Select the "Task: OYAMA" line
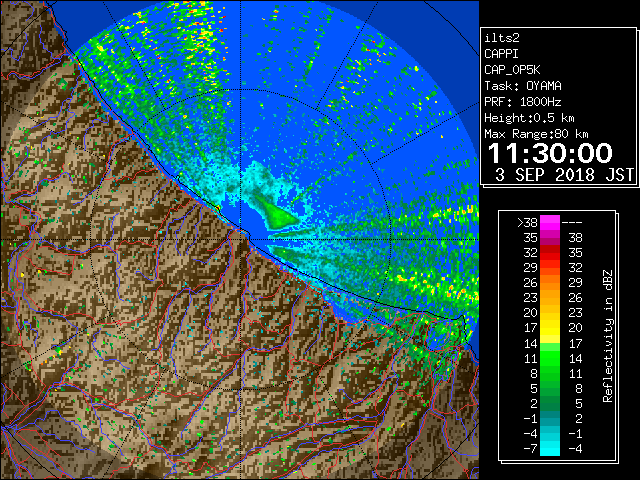The width and height of the screenshot is (640, 480). click(523, 86)
